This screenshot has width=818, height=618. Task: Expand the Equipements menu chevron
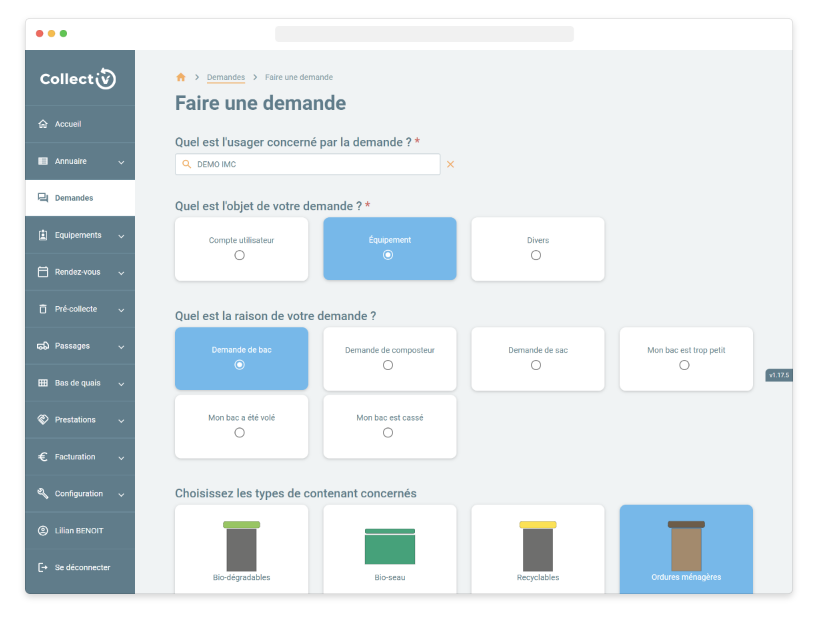tap(121, 236)
